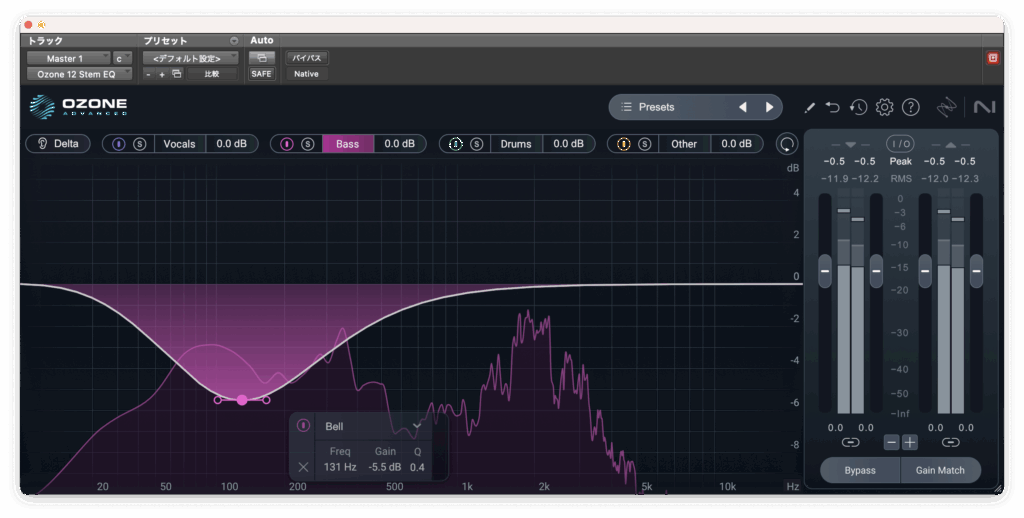The height and width of the screenshot is (518, 1024).
Task: Solo the Other stem
Action: 645,144
